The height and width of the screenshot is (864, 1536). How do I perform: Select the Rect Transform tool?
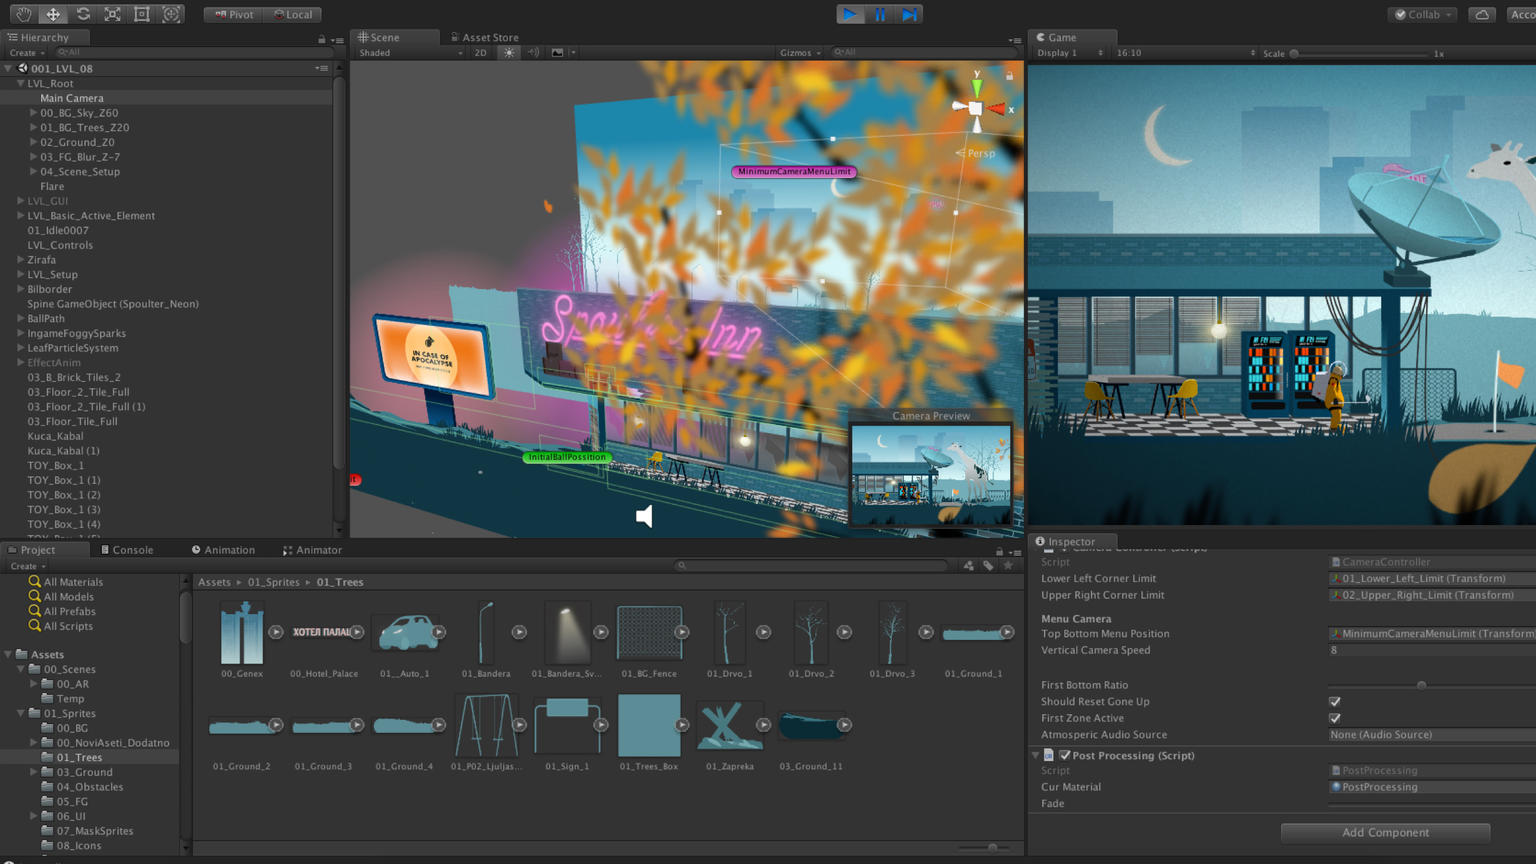click(x=142, y=14)
